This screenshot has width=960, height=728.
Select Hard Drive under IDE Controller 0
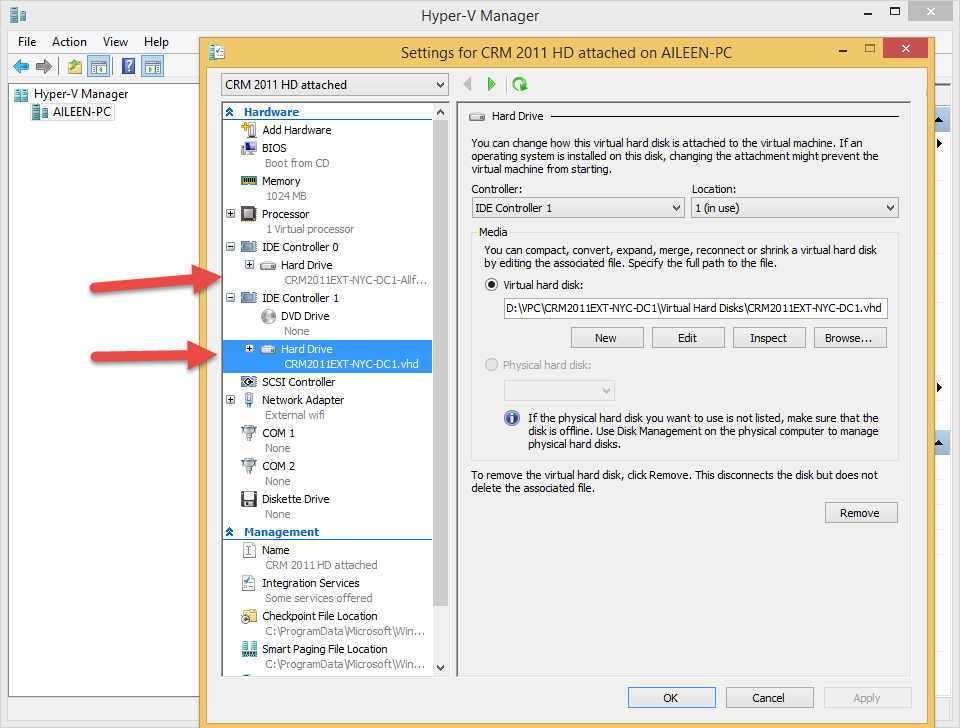[306, 266]
